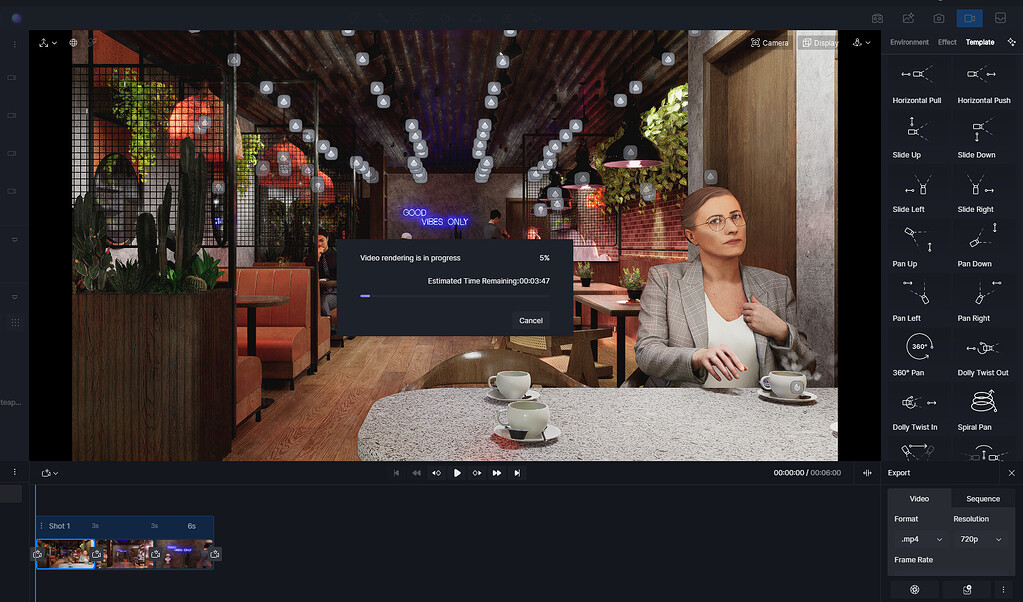
Task: Cancel the video rendering in progress
Action: (x=530, y=321)
